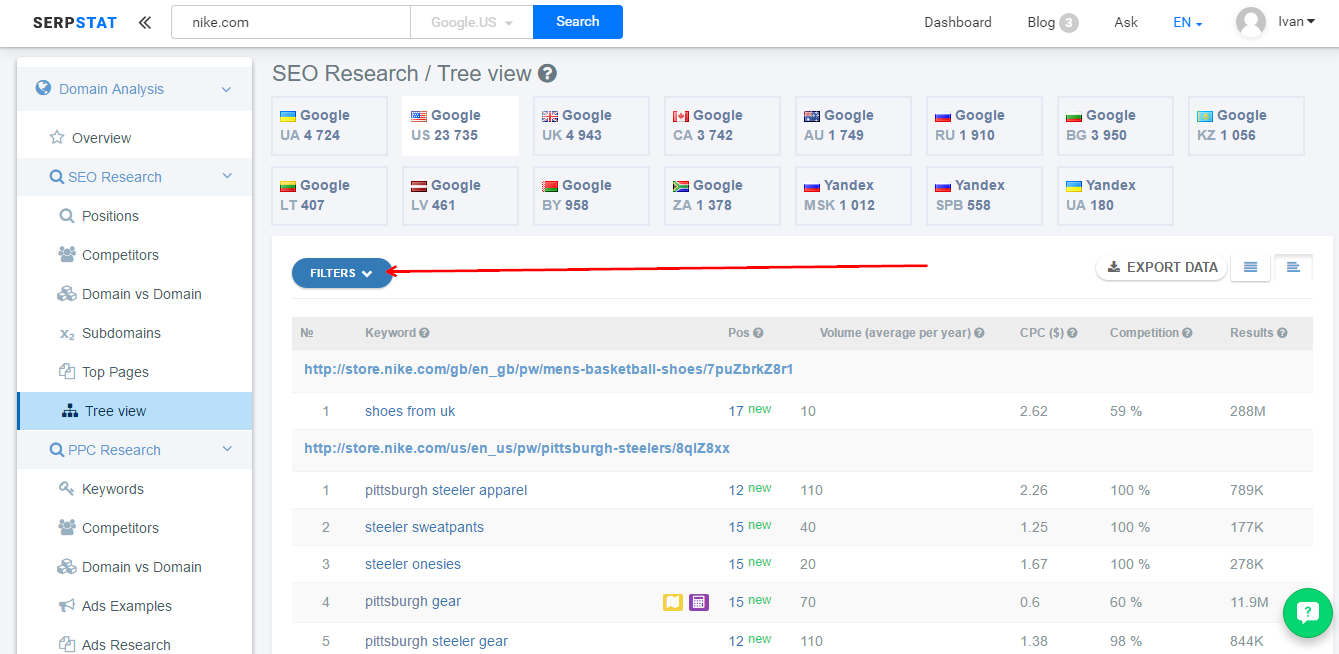Screen dimensions: 1339x654
Task: Open the pittsburgh-steelers store URL link
Action: [517, 448]
